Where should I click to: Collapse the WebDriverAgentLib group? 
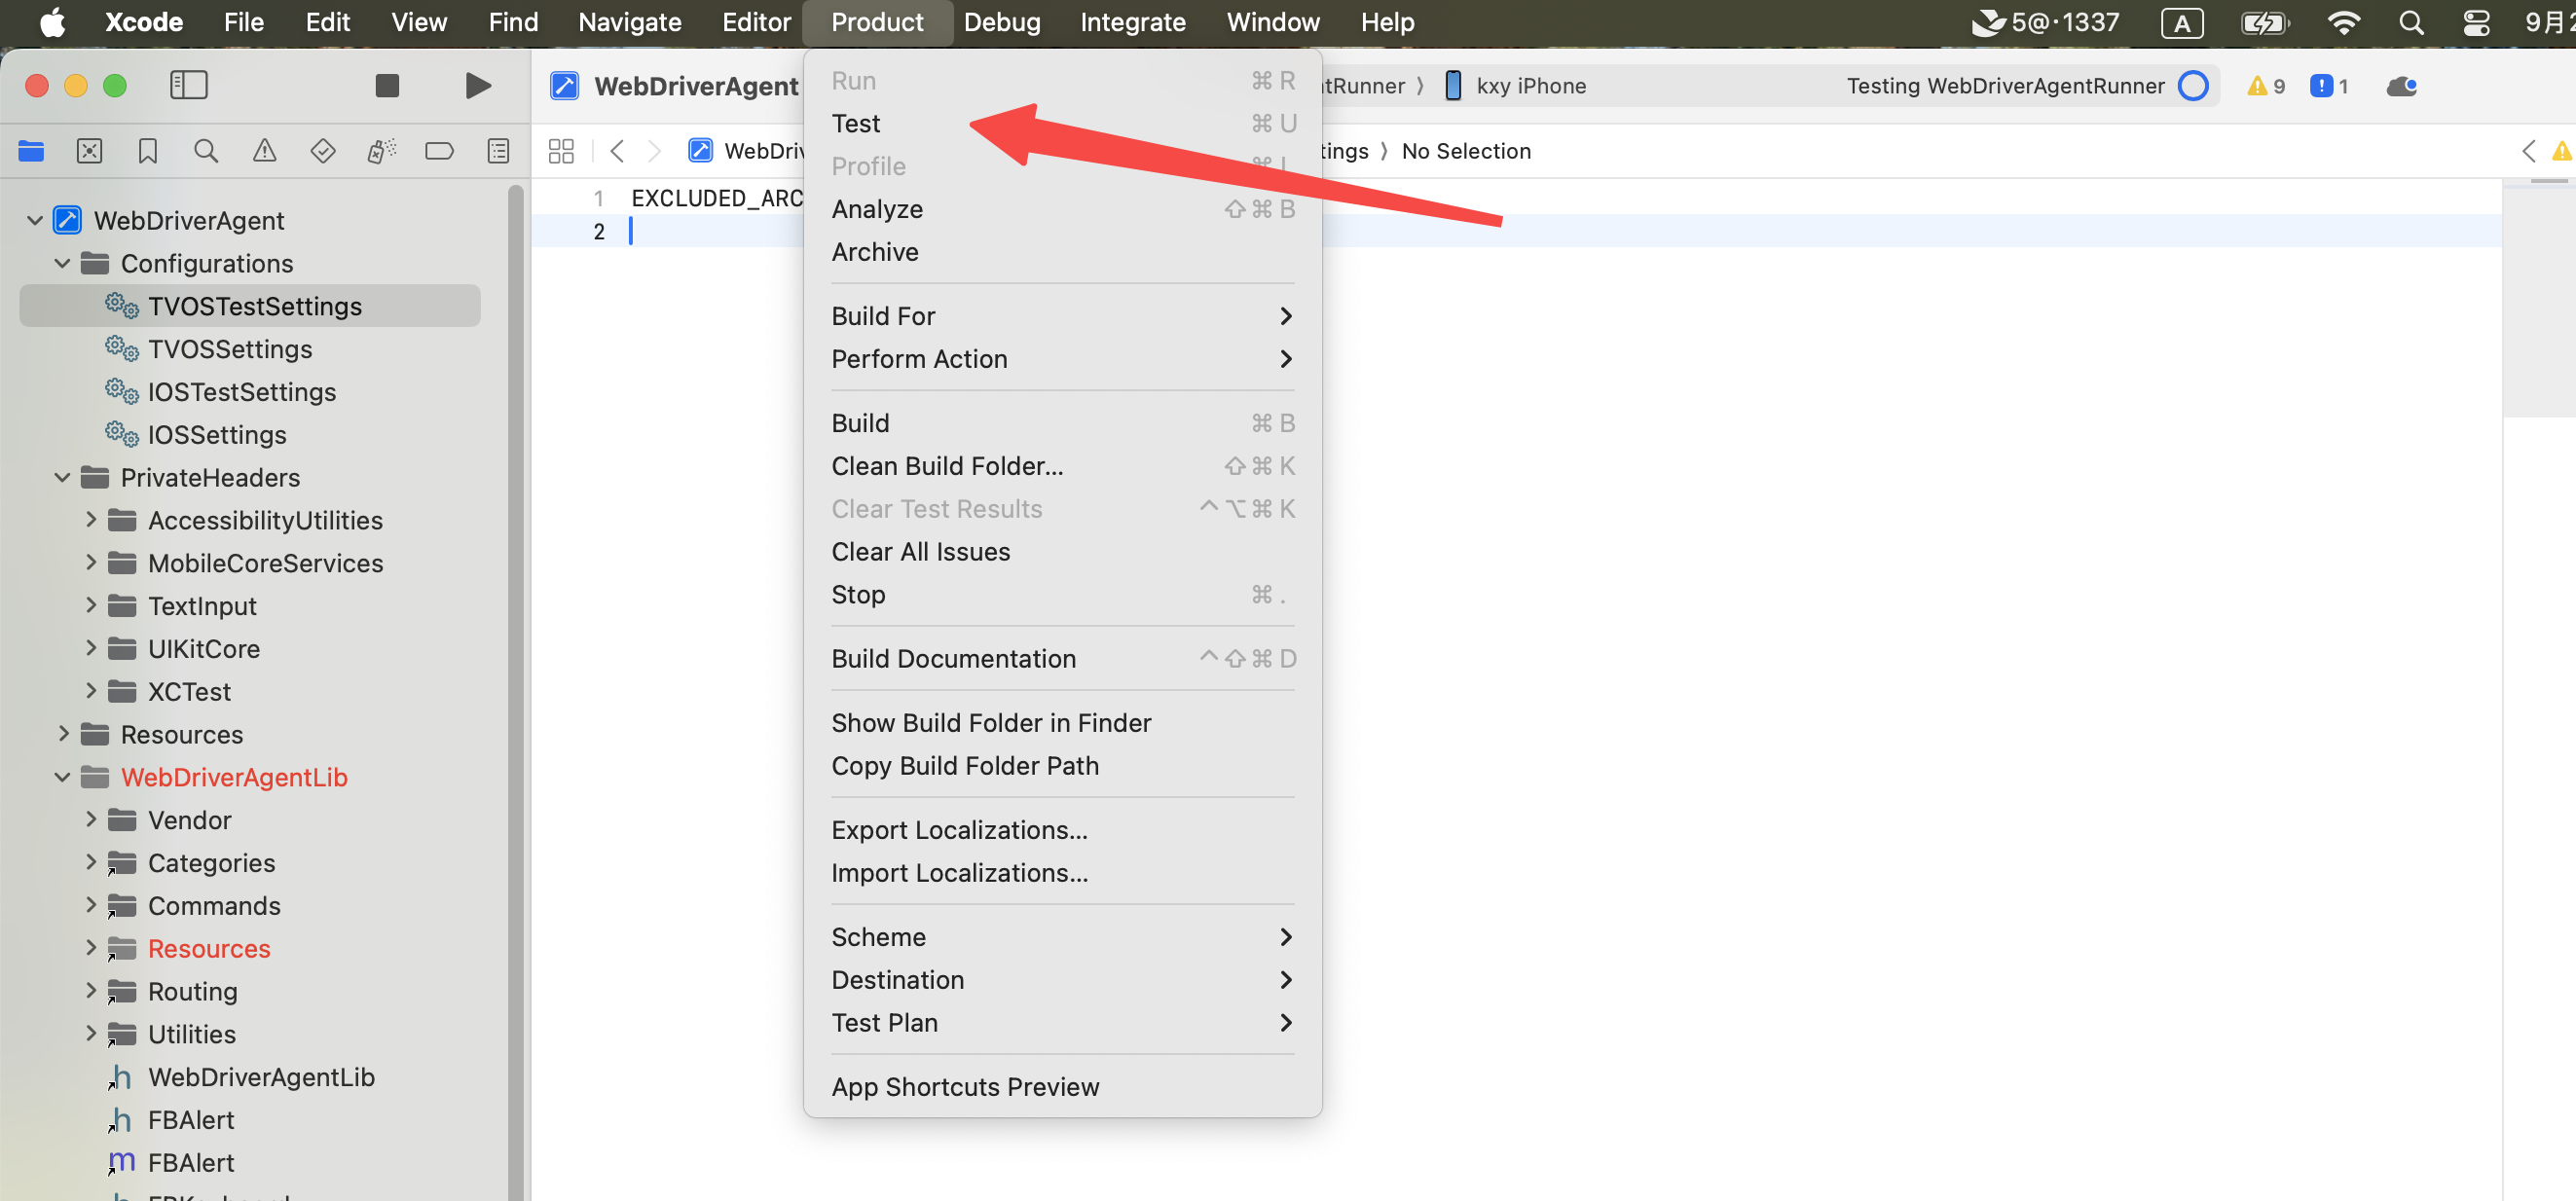coord(62,777)
